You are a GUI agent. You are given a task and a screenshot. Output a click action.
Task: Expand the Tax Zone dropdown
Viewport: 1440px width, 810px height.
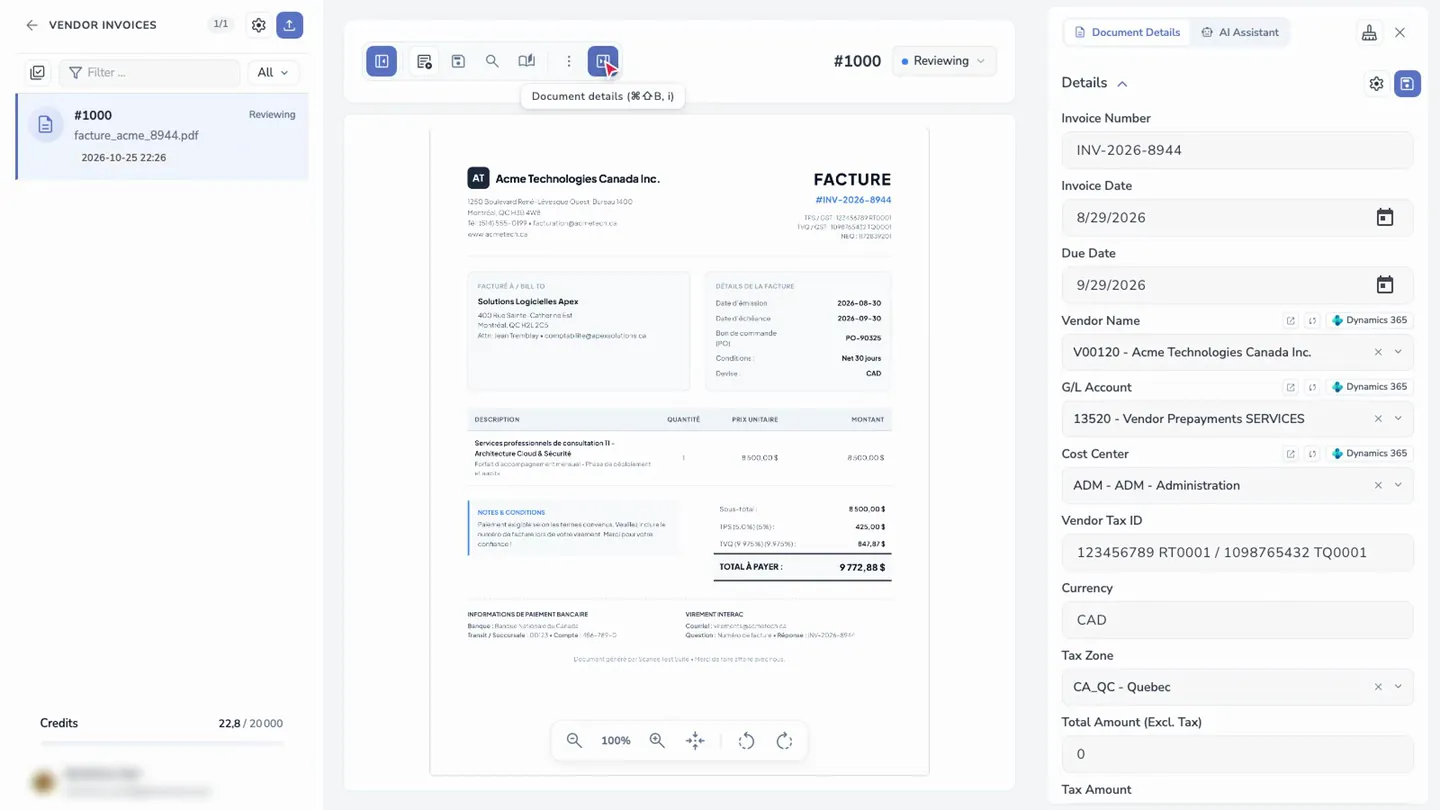(x=1398, y=687)
